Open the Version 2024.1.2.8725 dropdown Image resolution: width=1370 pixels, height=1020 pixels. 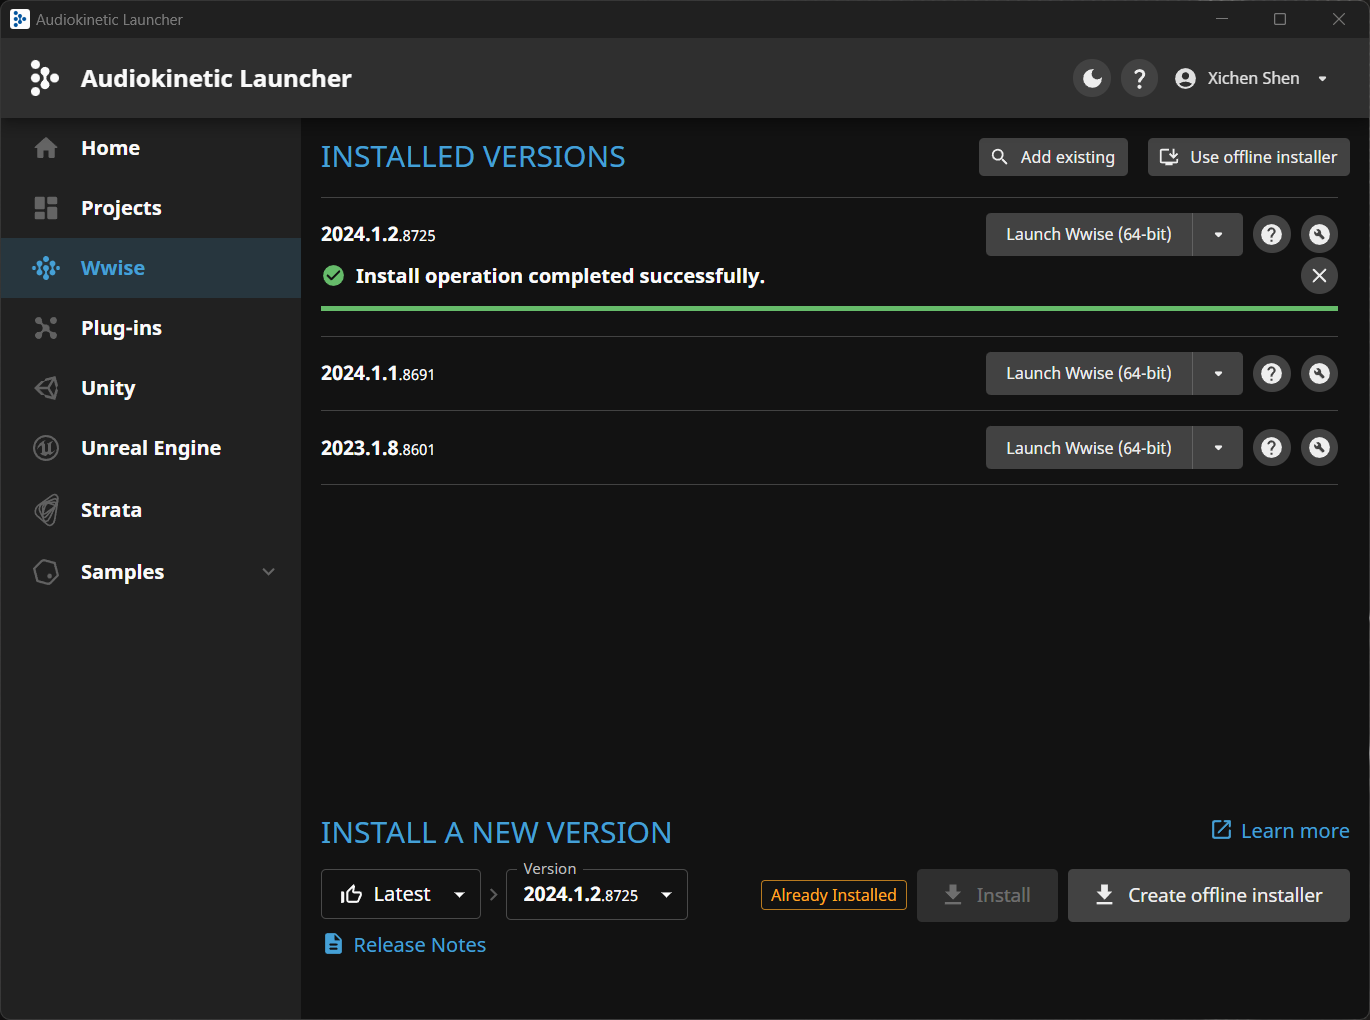point(597,894)
